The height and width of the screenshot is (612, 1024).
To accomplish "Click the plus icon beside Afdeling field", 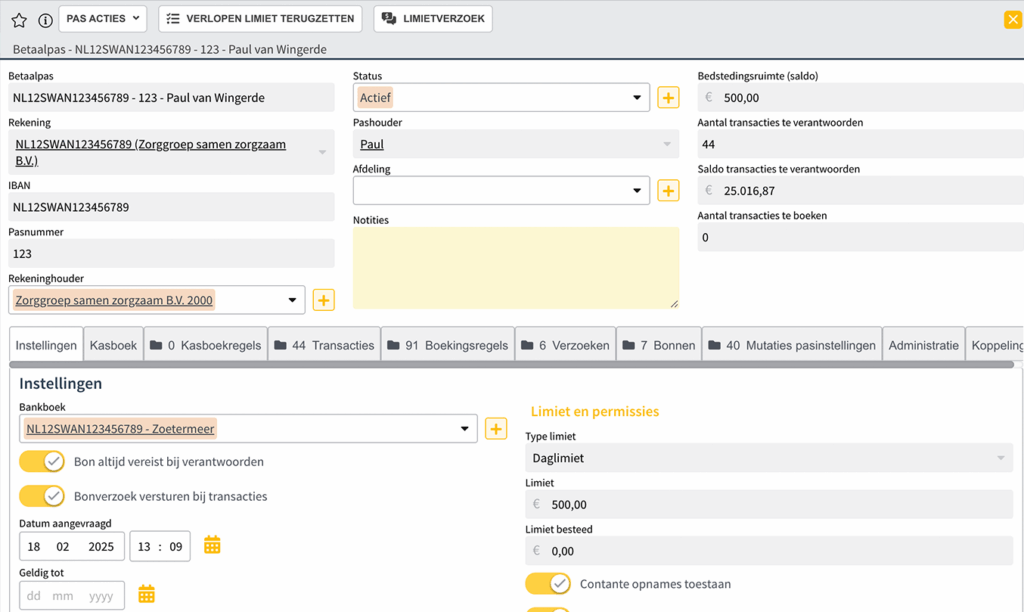I will coord(668,191).
